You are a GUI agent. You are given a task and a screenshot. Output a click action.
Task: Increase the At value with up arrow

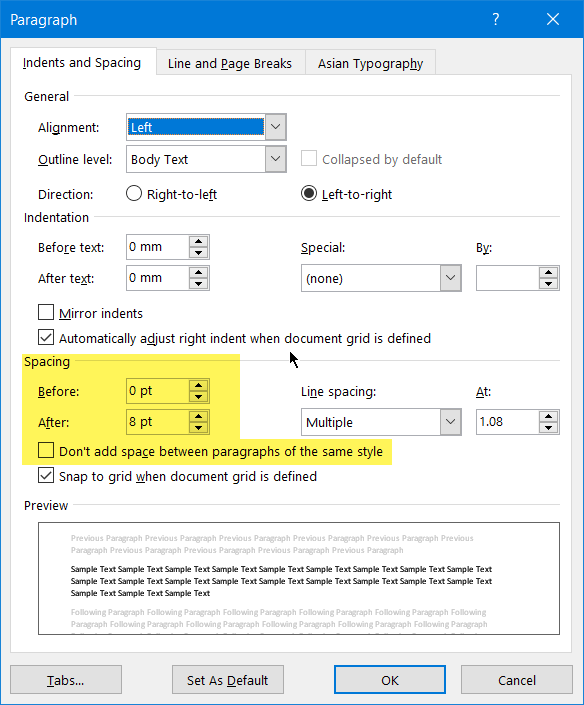click(x=548, y=416)
